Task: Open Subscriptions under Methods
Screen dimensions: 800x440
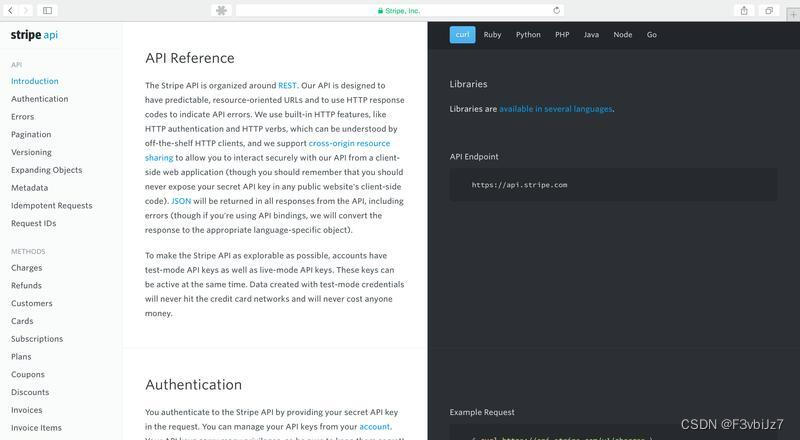Action: 37,339
